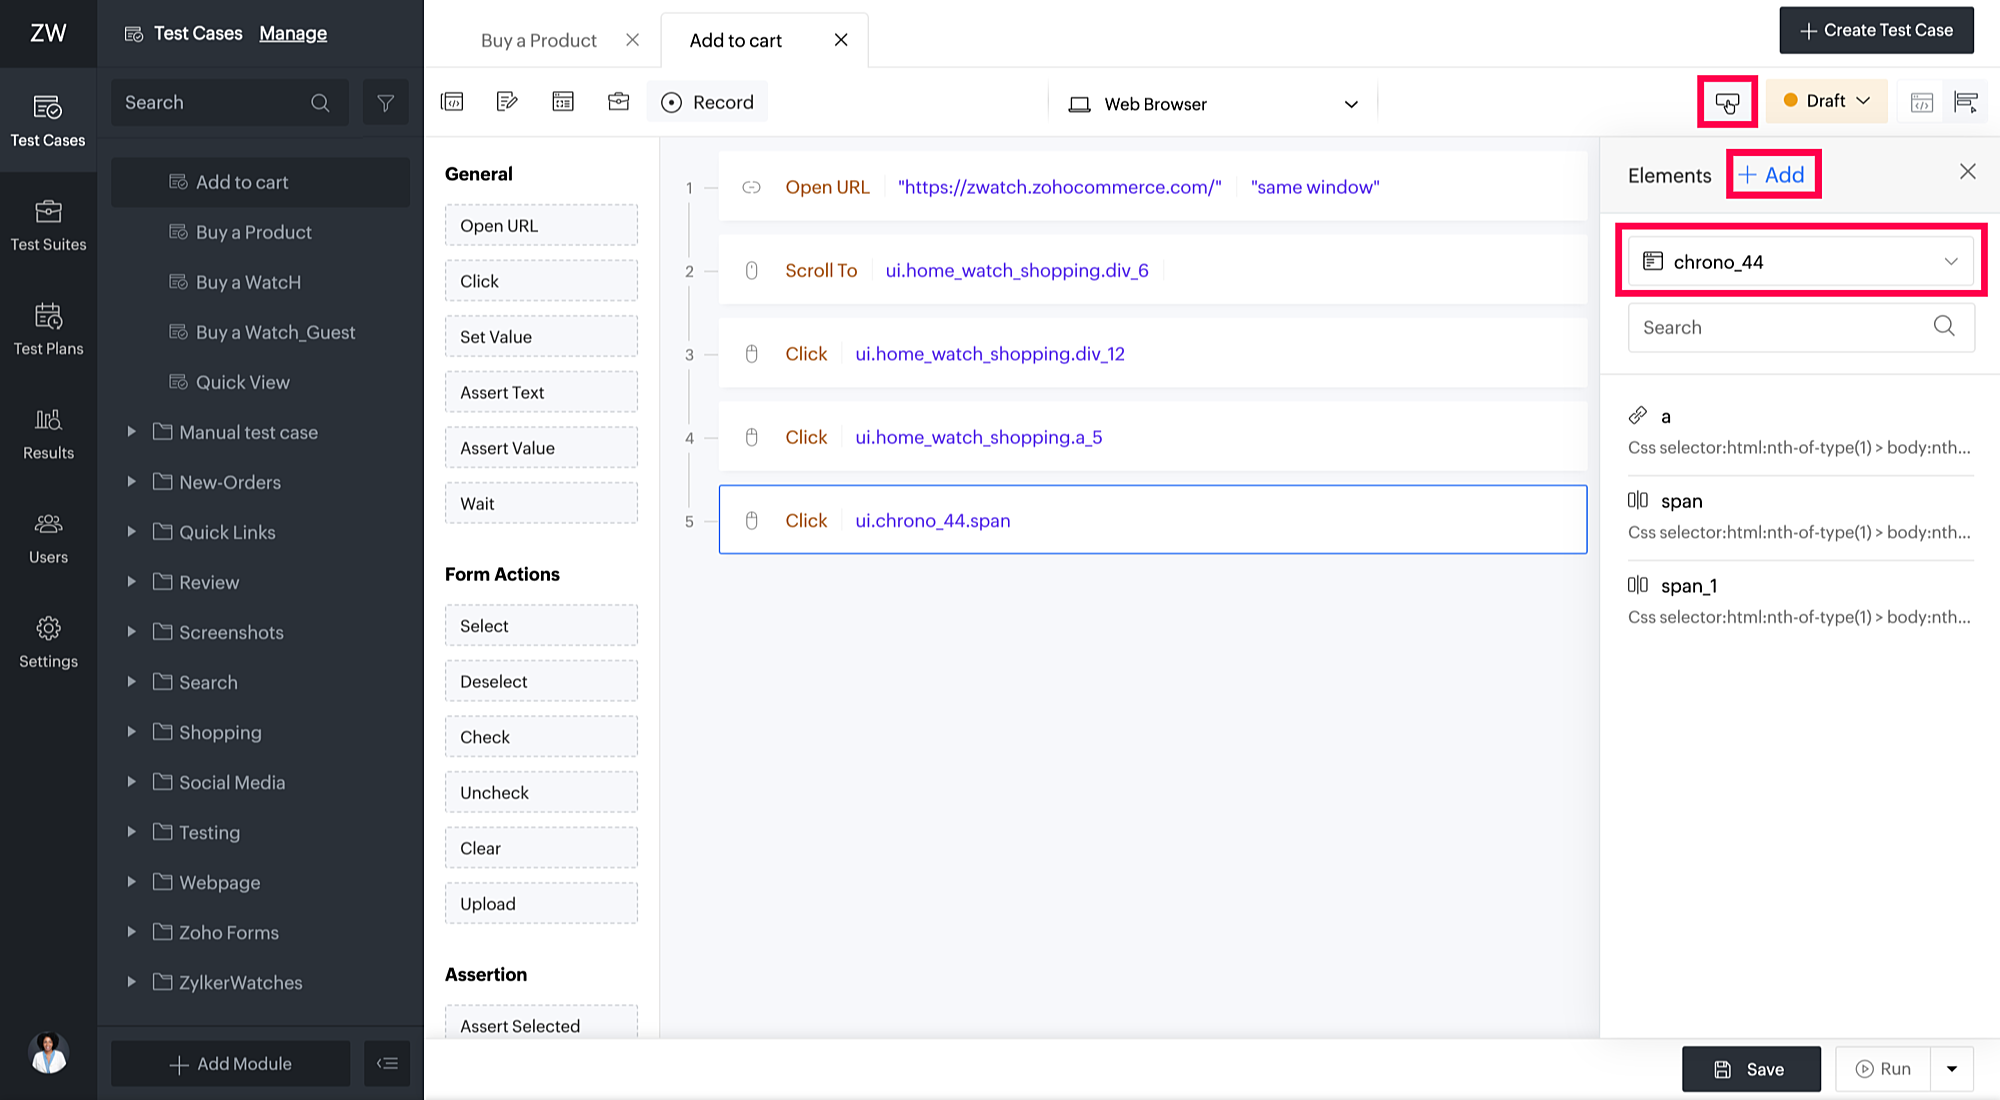Expand the Web Browser dropdown
This screenshot has height=1100, width=2000.
pos(1214,104)
